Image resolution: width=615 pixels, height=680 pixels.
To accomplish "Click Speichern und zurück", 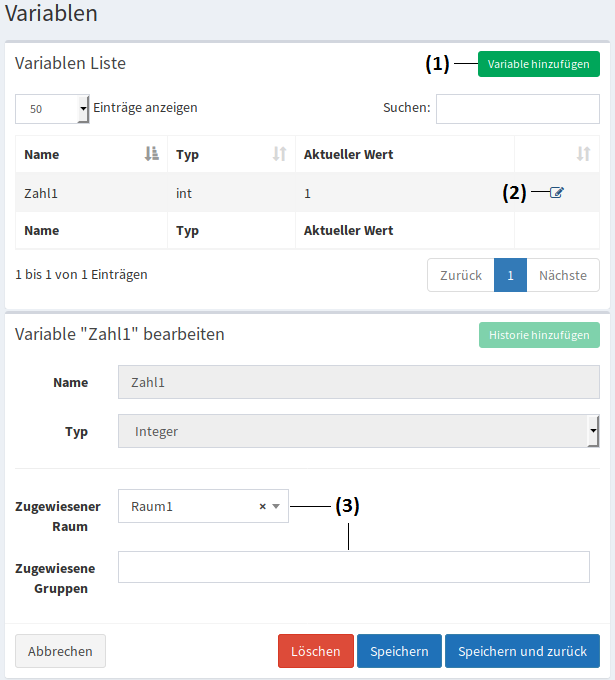I will (x=522, y=651).
